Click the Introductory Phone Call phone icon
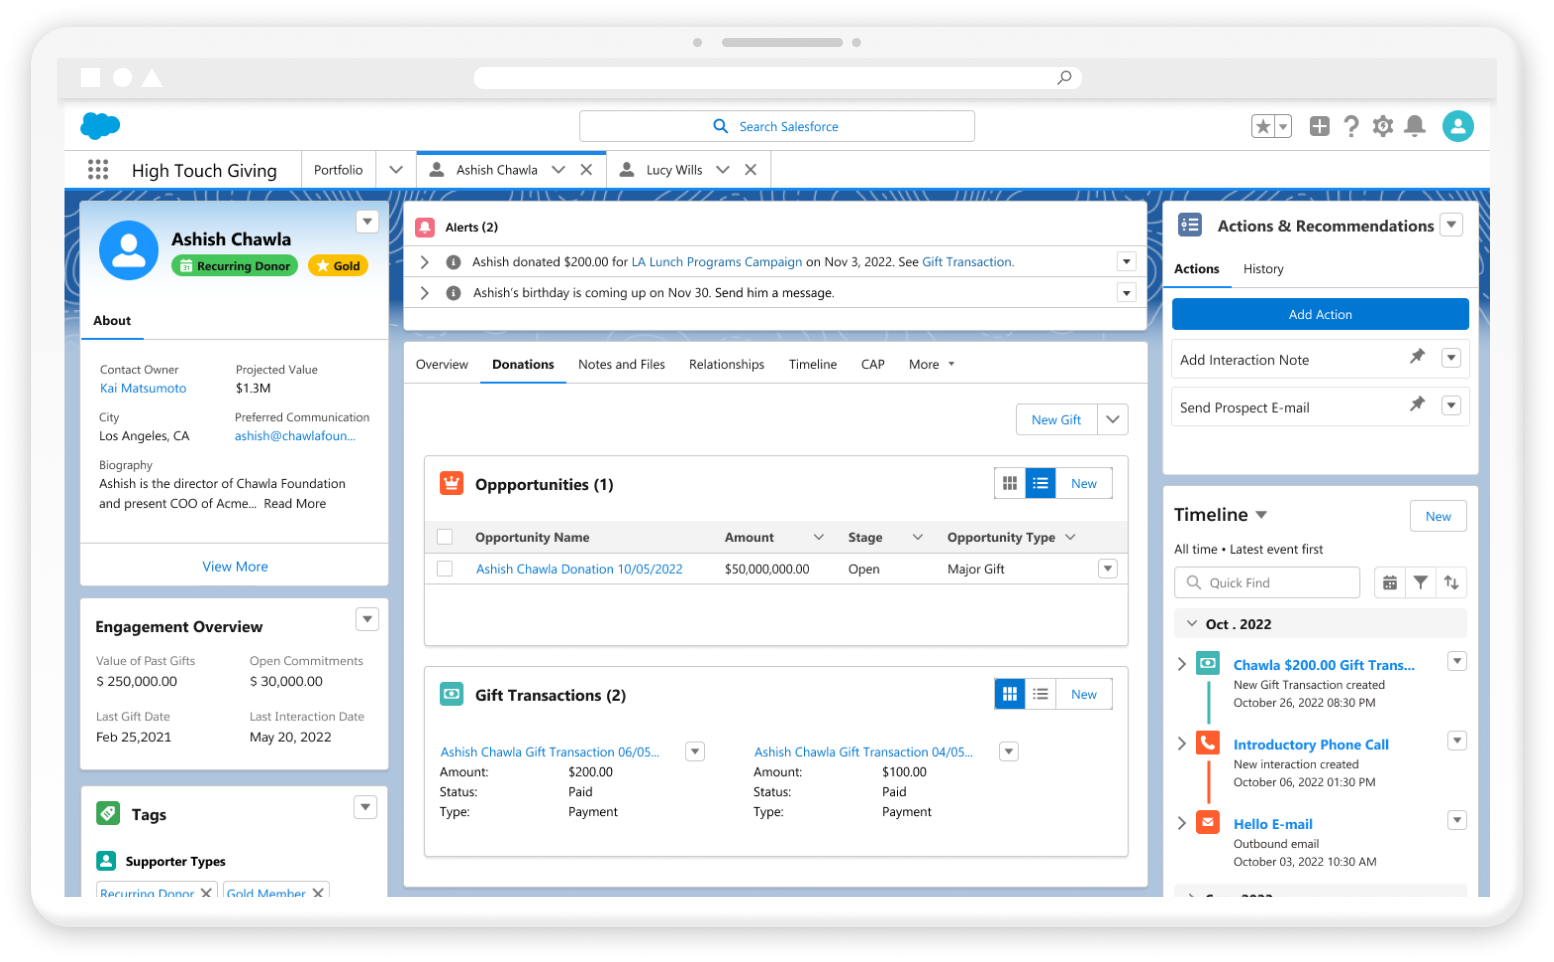The width and height of the screenshot is (1554, 962). [1208, 743]
